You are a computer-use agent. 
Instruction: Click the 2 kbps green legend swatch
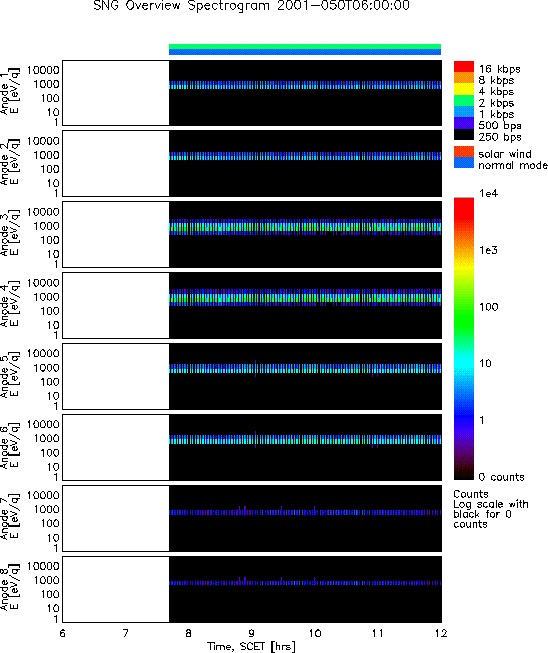click(464, 100)
